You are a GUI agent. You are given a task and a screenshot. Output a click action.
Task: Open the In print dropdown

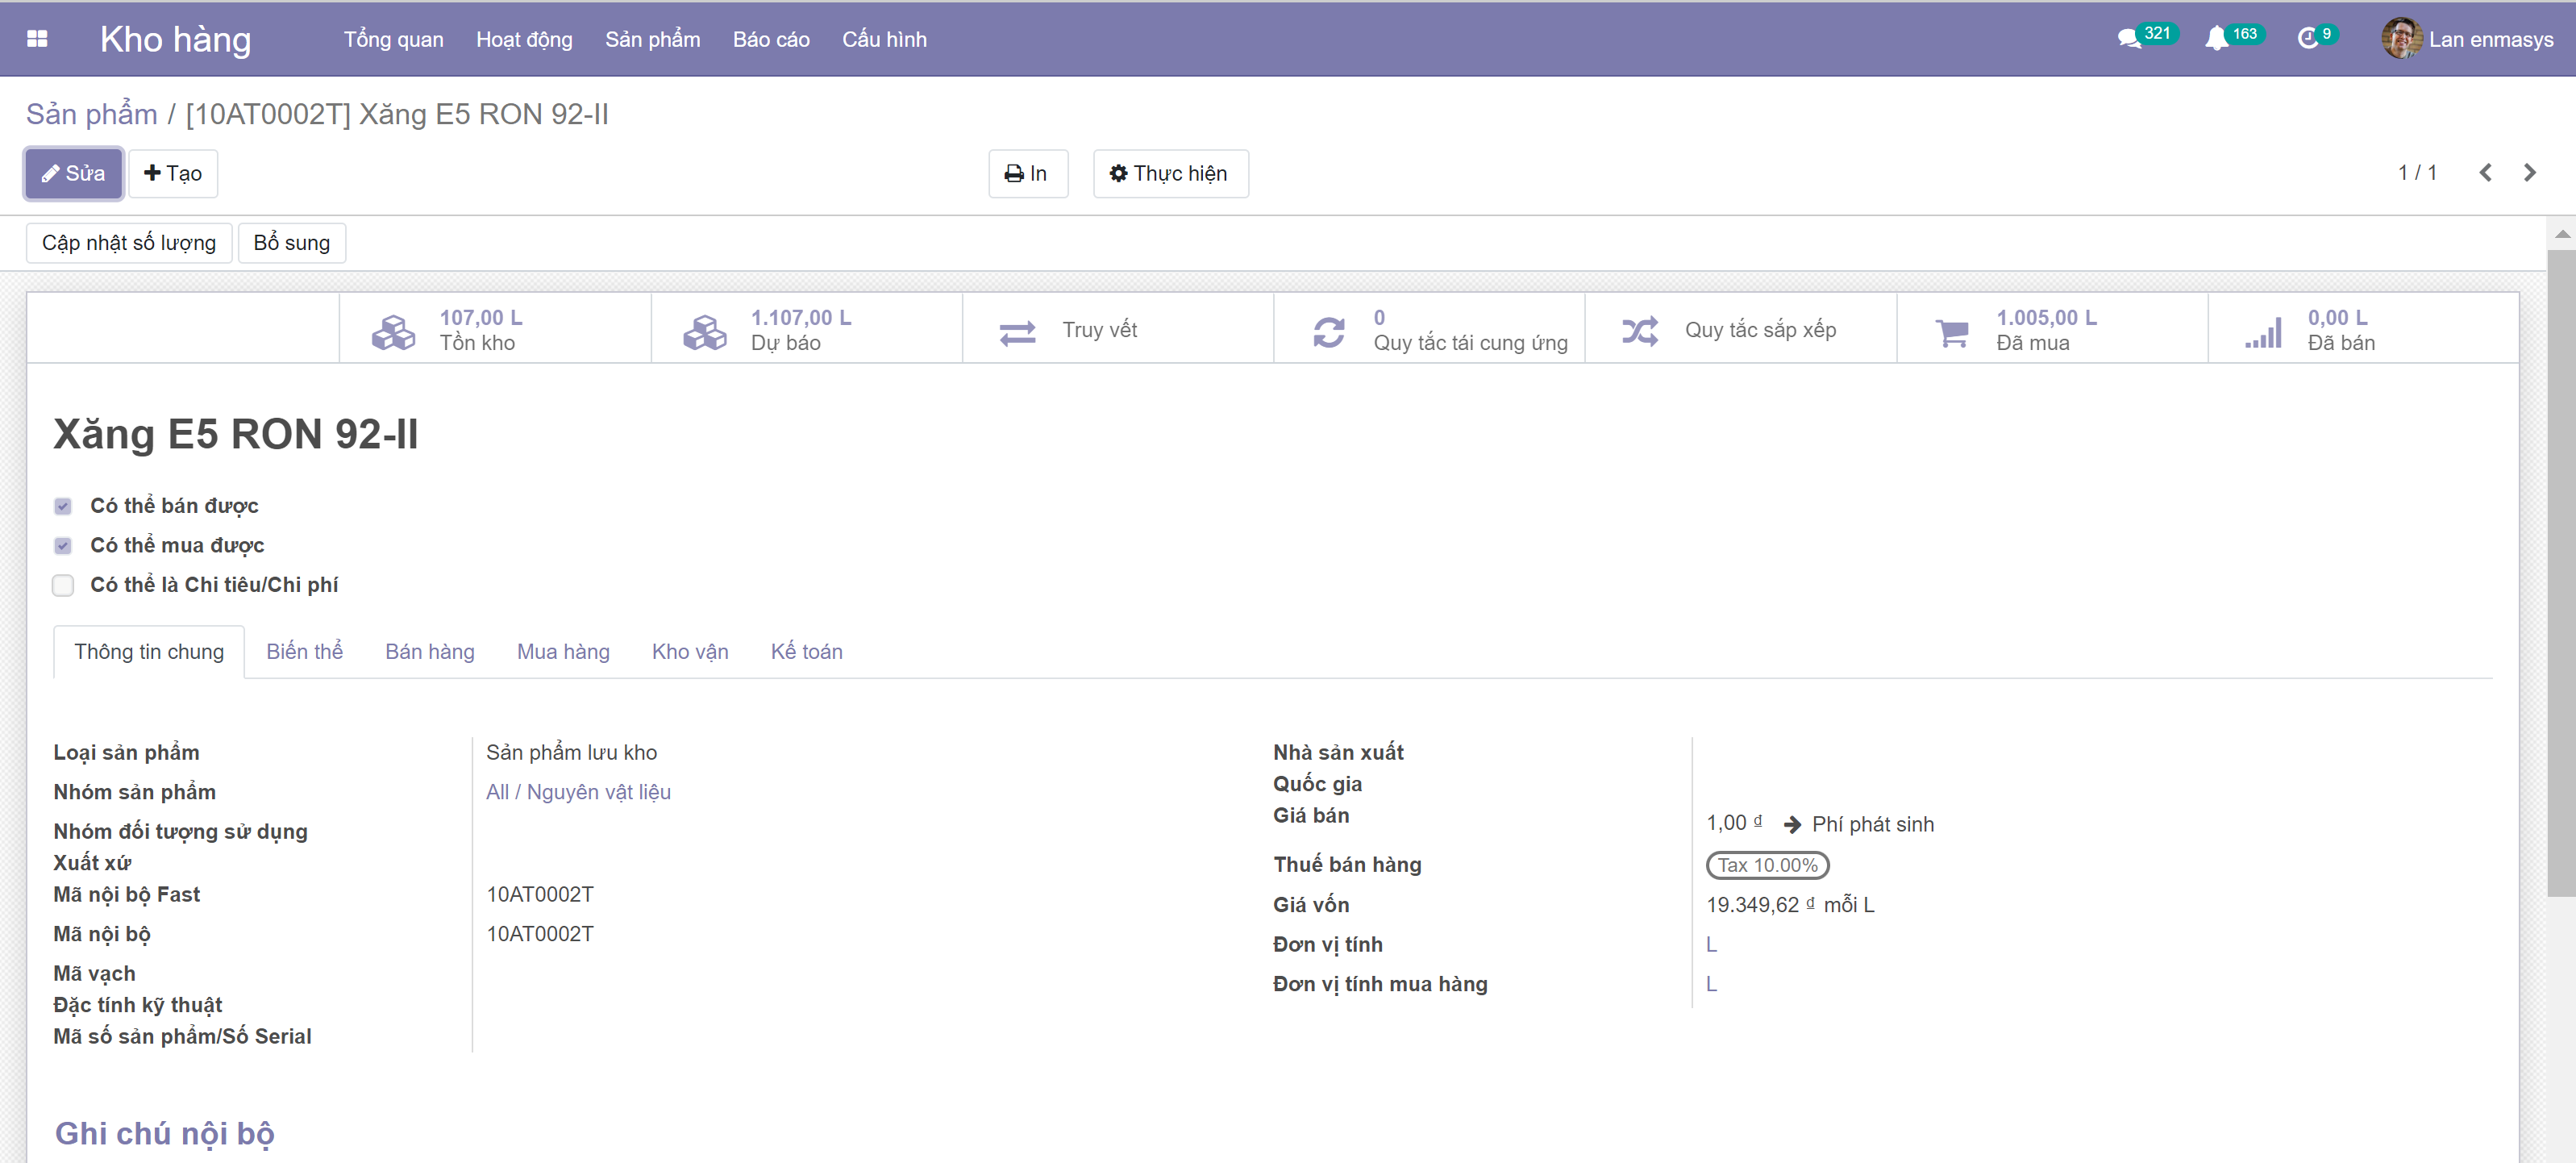click(x=1027, y=174)
